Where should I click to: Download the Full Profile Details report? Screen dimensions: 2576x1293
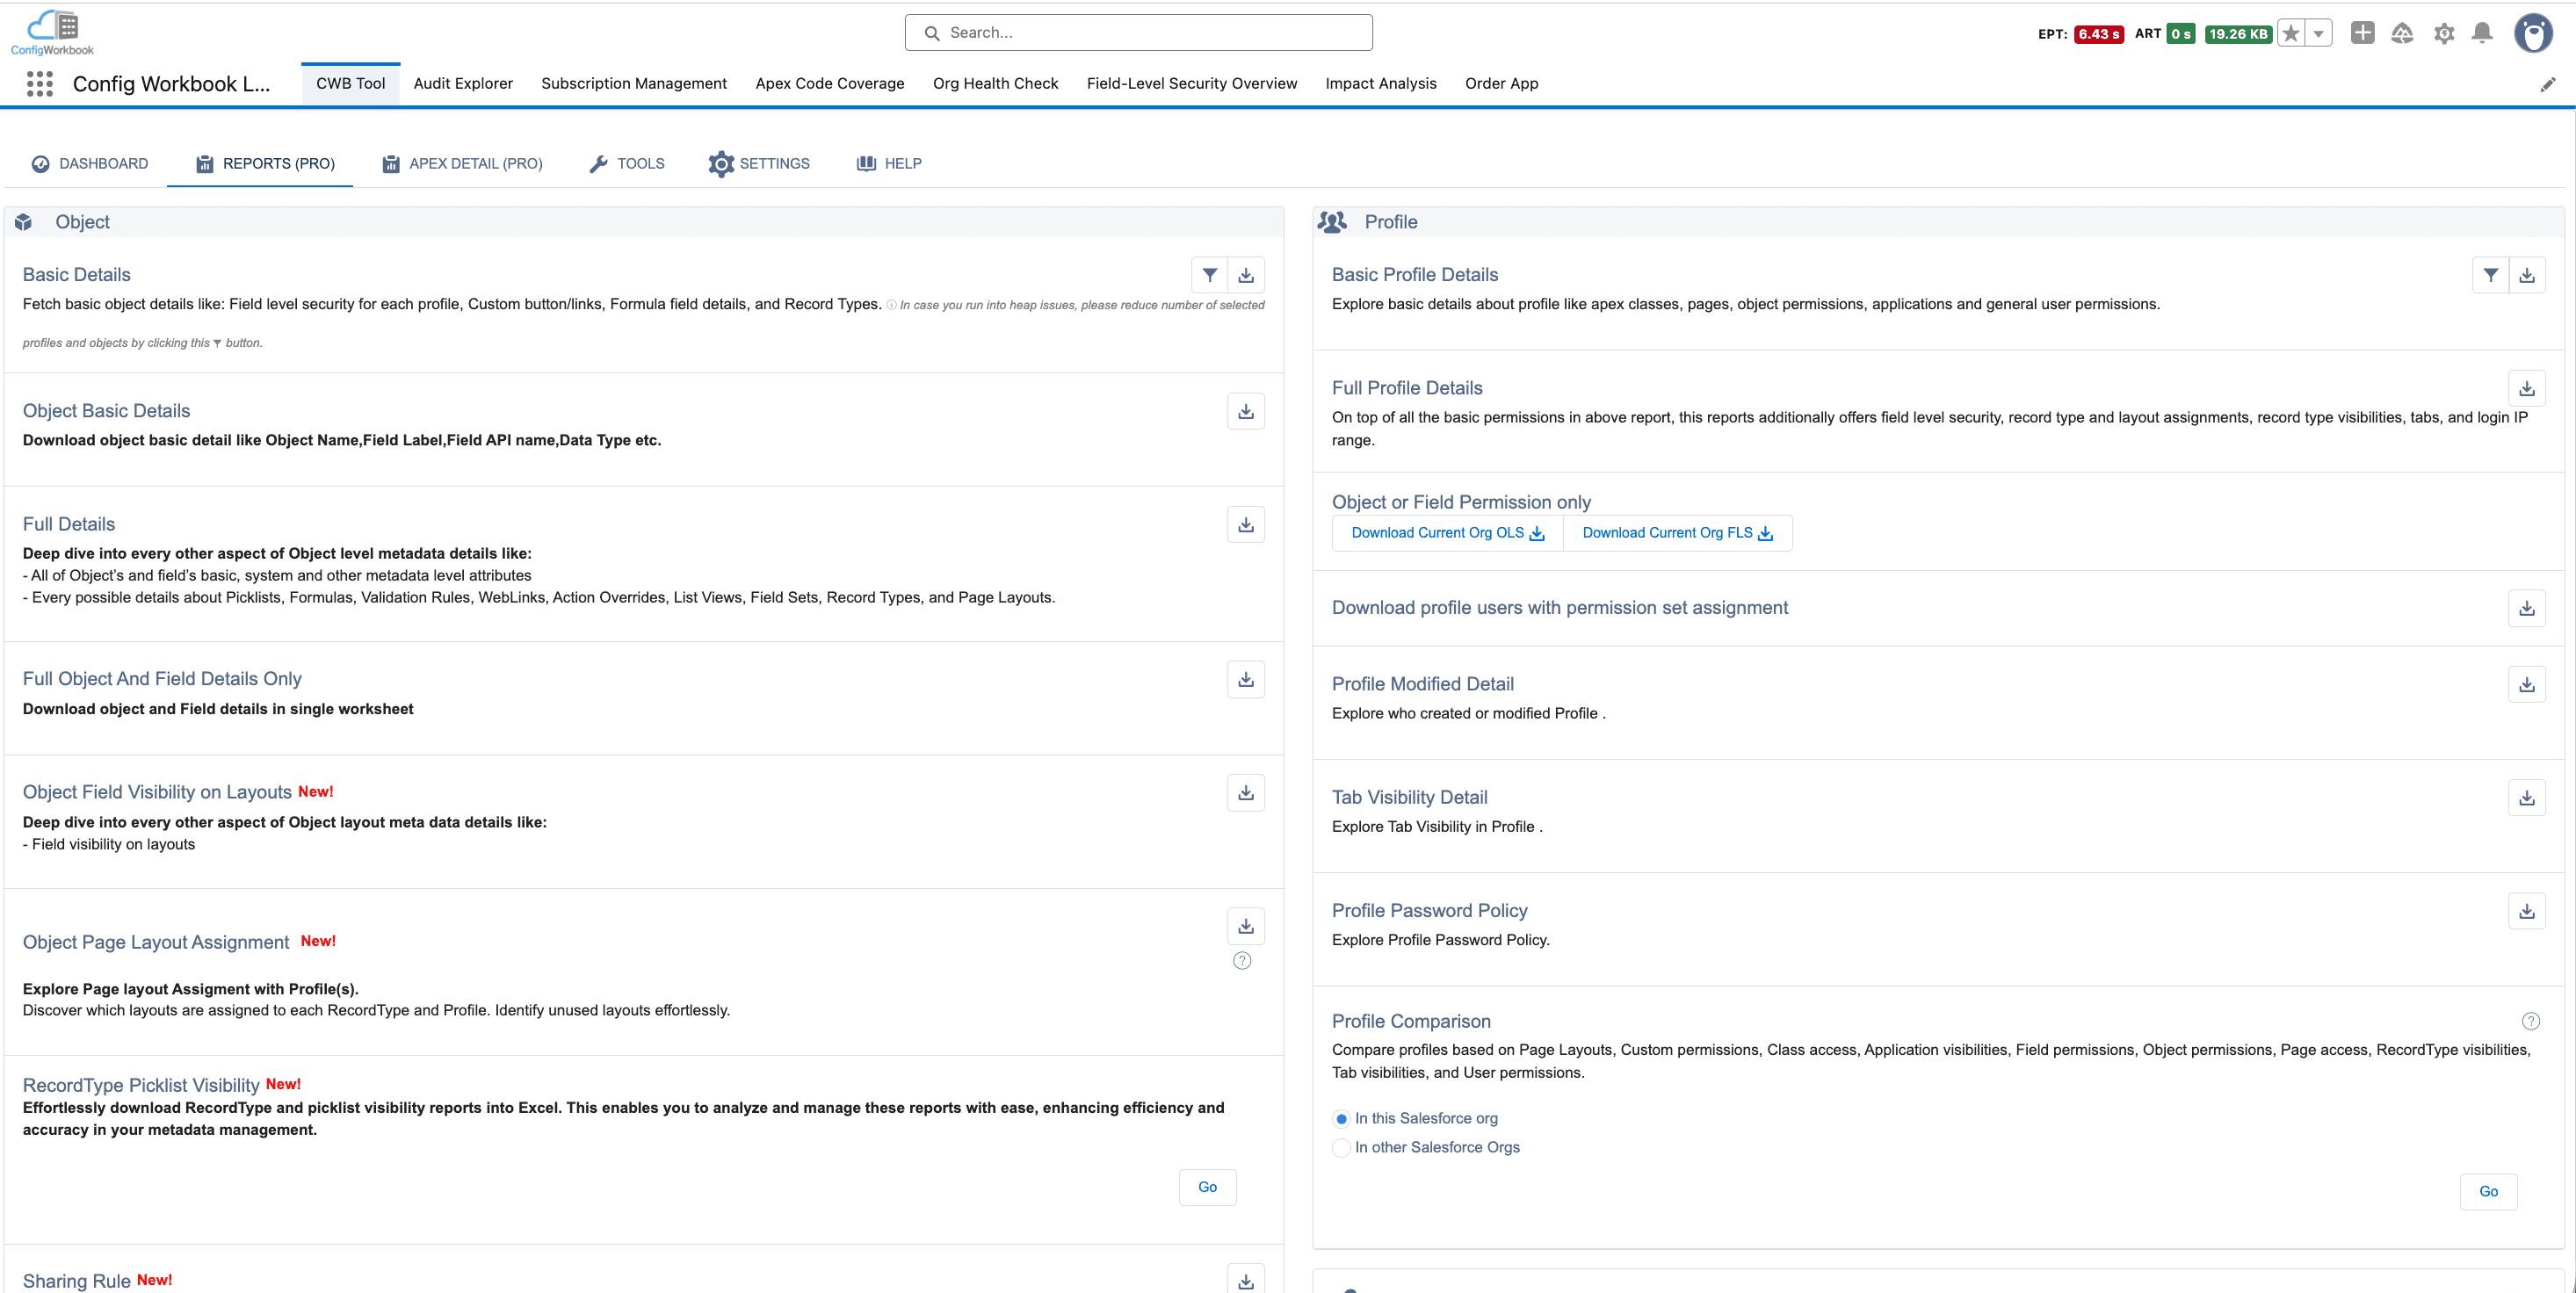coord(2527,389)
